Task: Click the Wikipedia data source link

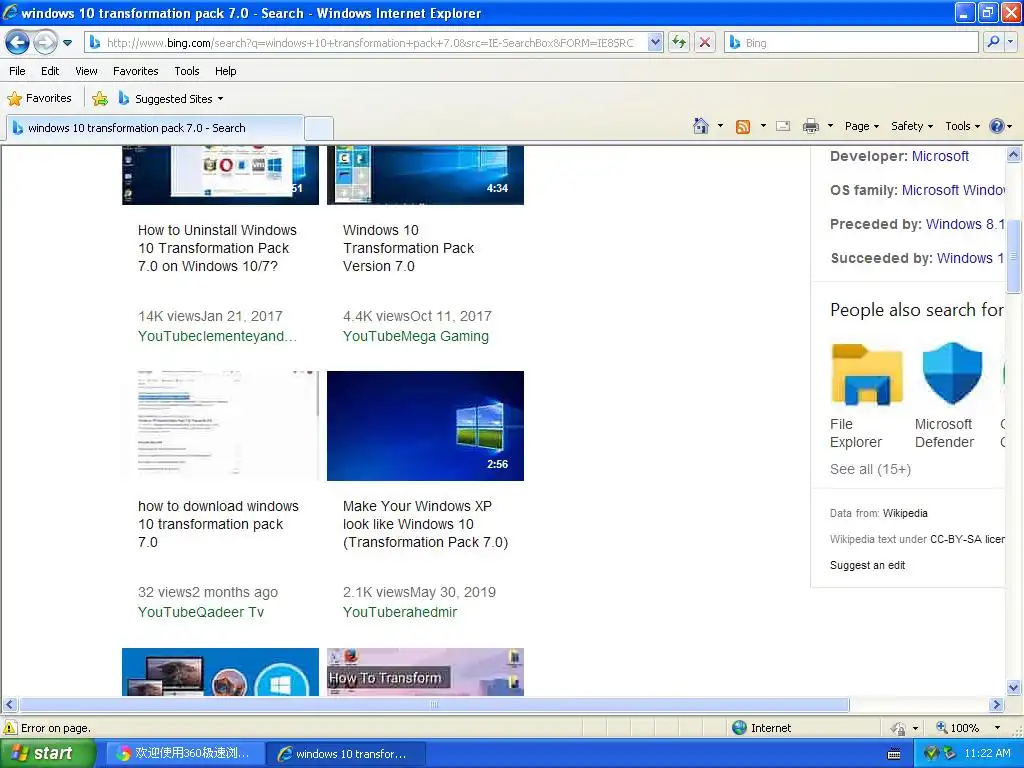Action: [904, 513]
